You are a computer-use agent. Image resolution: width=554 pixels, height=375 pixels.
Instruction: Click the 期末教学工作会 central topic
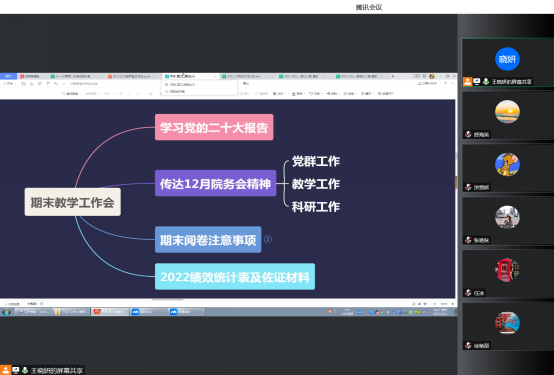[72, 202]
